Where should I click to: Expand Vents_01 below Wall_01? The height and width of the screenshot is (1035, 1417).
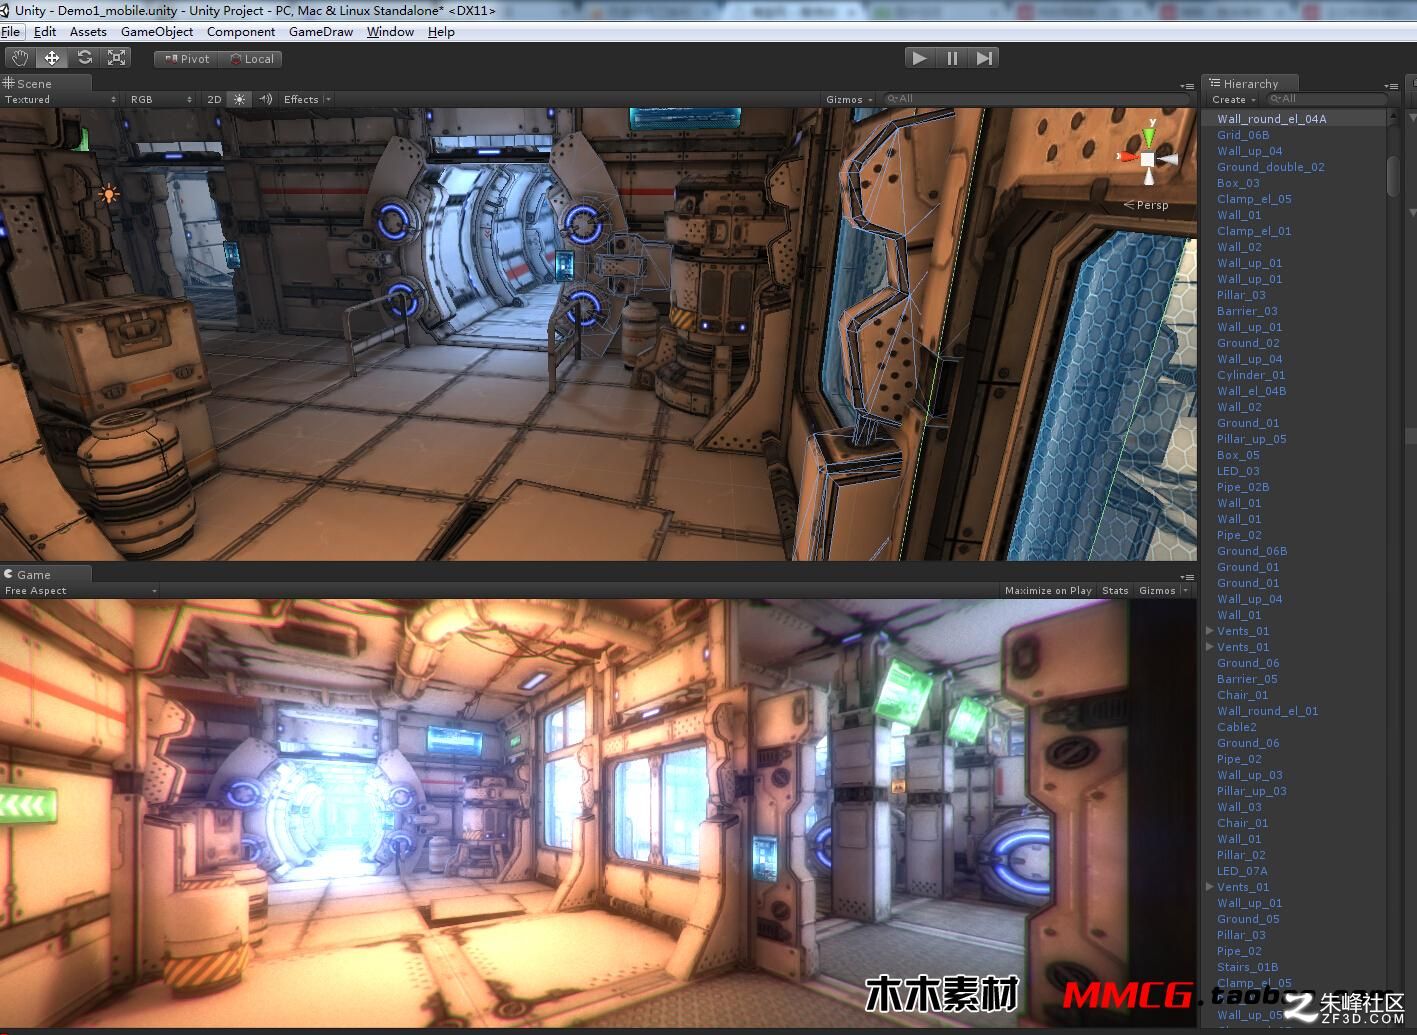point(1210,631)
